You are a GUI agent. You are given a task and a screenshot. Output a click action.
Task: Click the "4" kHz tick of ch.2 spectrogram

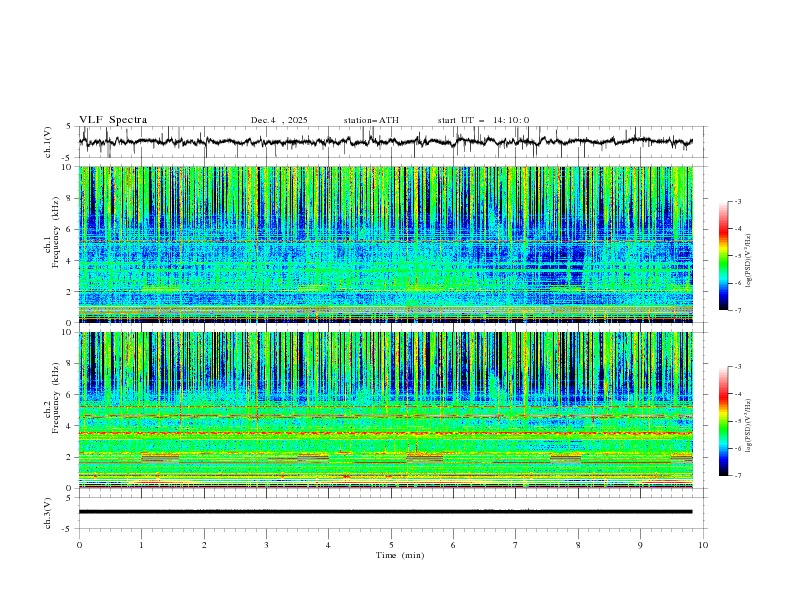point(70,426)
